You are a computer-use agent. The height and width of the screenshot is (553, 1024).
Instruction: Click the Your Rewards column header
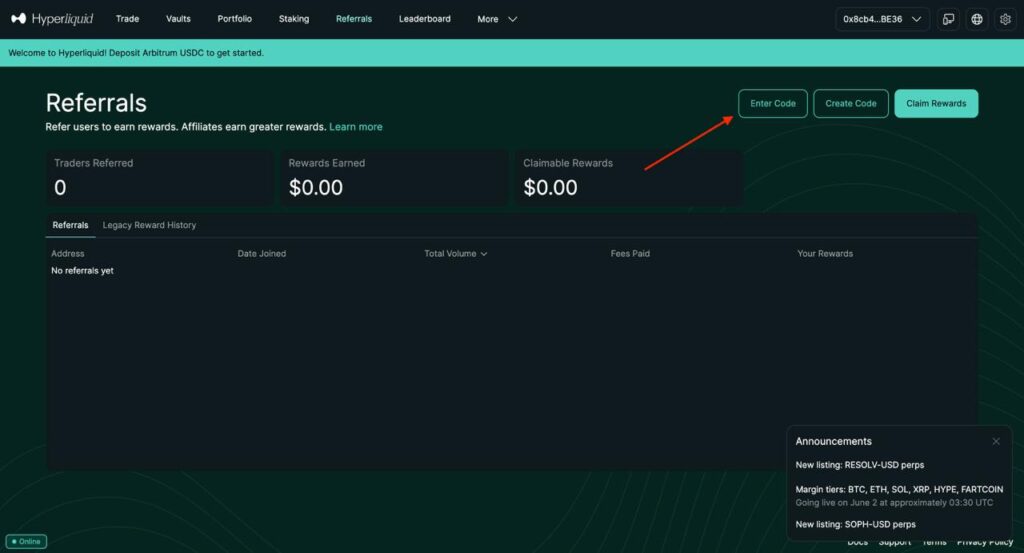coord(825,253)
